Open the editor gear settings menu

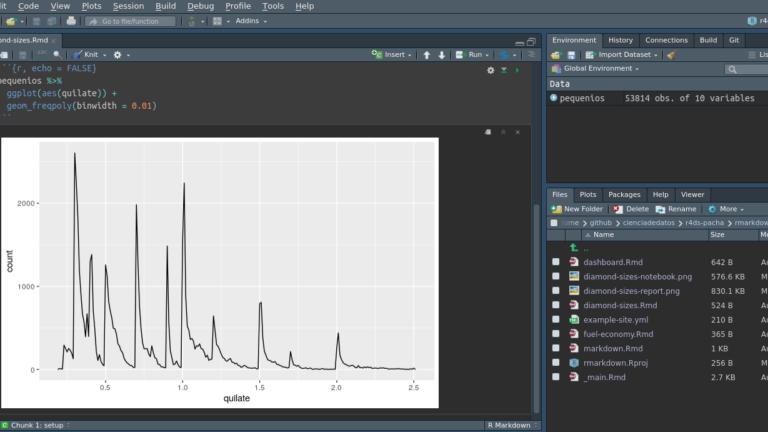click(118, 55)
